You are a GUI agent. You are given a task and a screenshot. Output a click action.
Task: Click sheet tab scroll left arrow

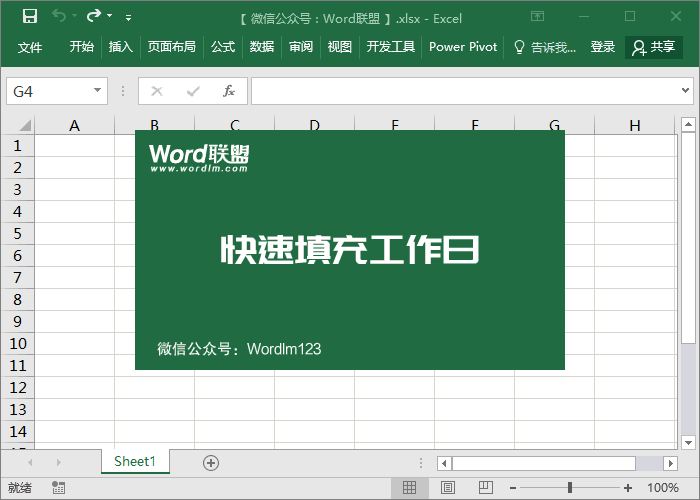(x=30, y=462)
